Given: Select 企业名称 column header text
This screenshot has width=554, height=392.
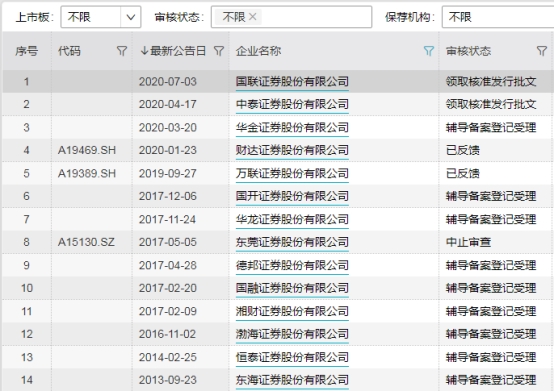Looking at the screenshot, I should coord(259,51).
